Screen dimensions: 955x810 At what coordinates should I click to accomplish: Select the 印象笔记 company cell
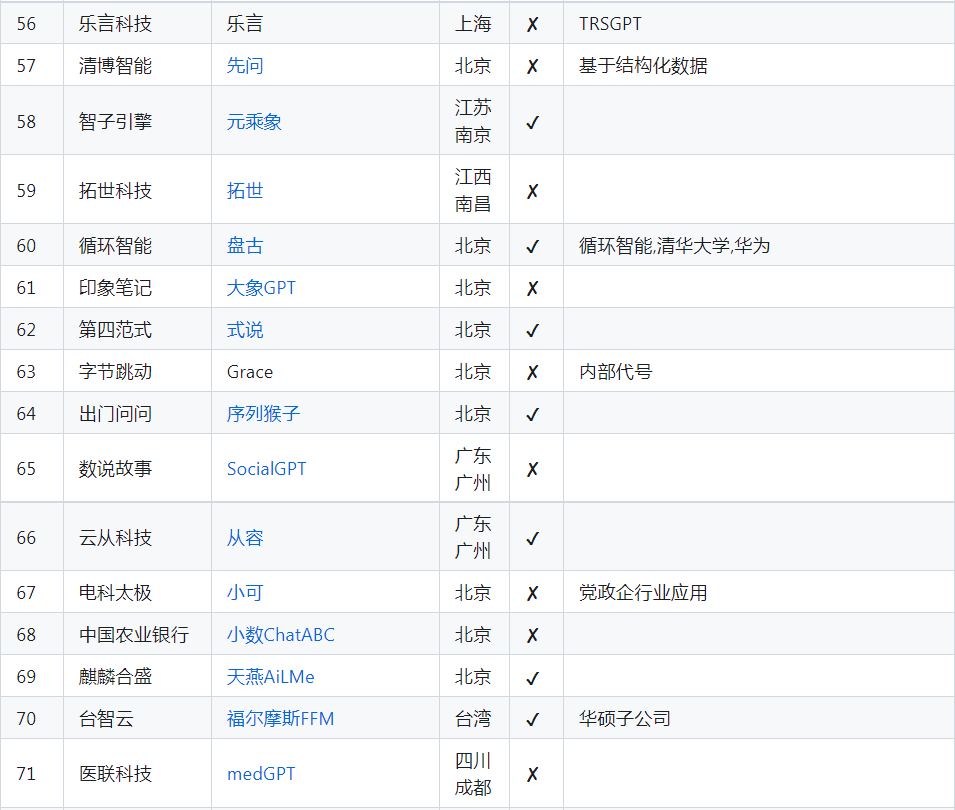[137, 287]
